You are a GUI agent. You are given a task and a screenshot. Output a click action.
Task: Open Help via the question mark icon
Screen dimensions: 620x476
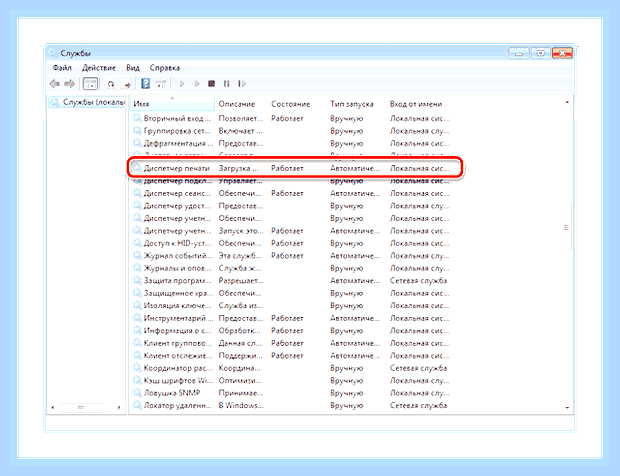(146, 83)
